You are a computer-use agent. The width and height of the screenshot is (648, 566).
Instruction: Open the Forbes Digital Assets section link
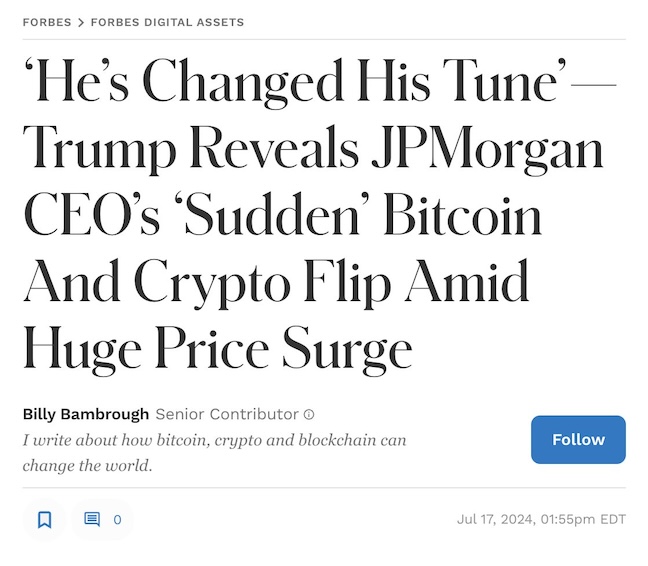[x=167, y=22]
